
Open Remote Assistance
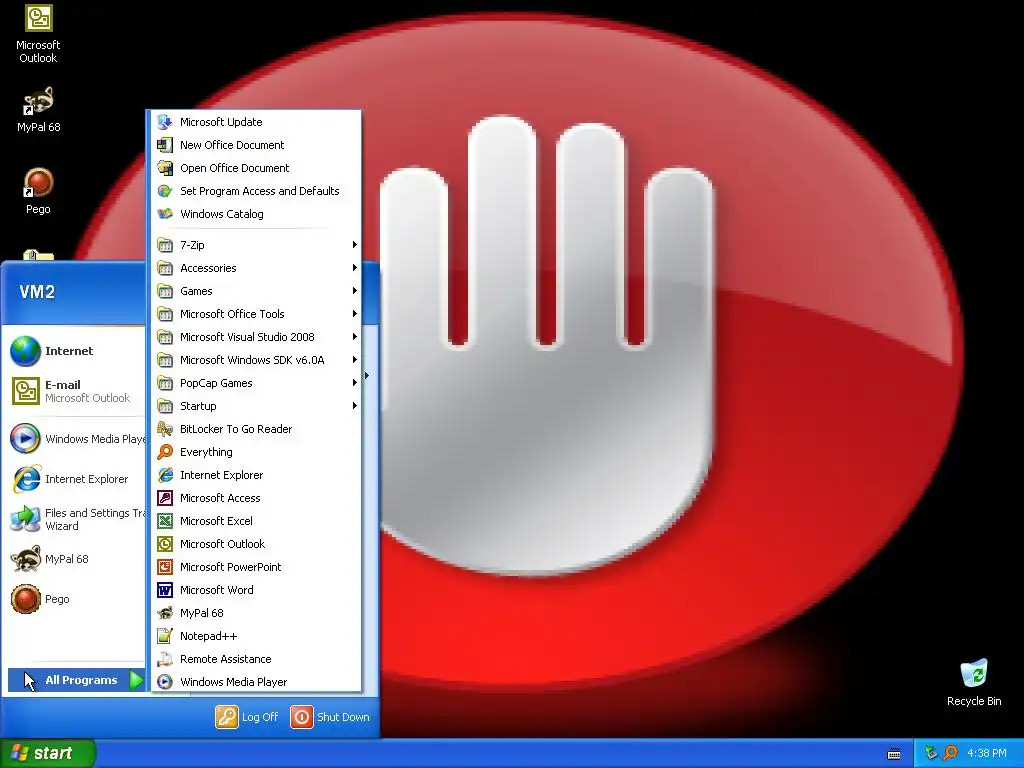point(256,659)
